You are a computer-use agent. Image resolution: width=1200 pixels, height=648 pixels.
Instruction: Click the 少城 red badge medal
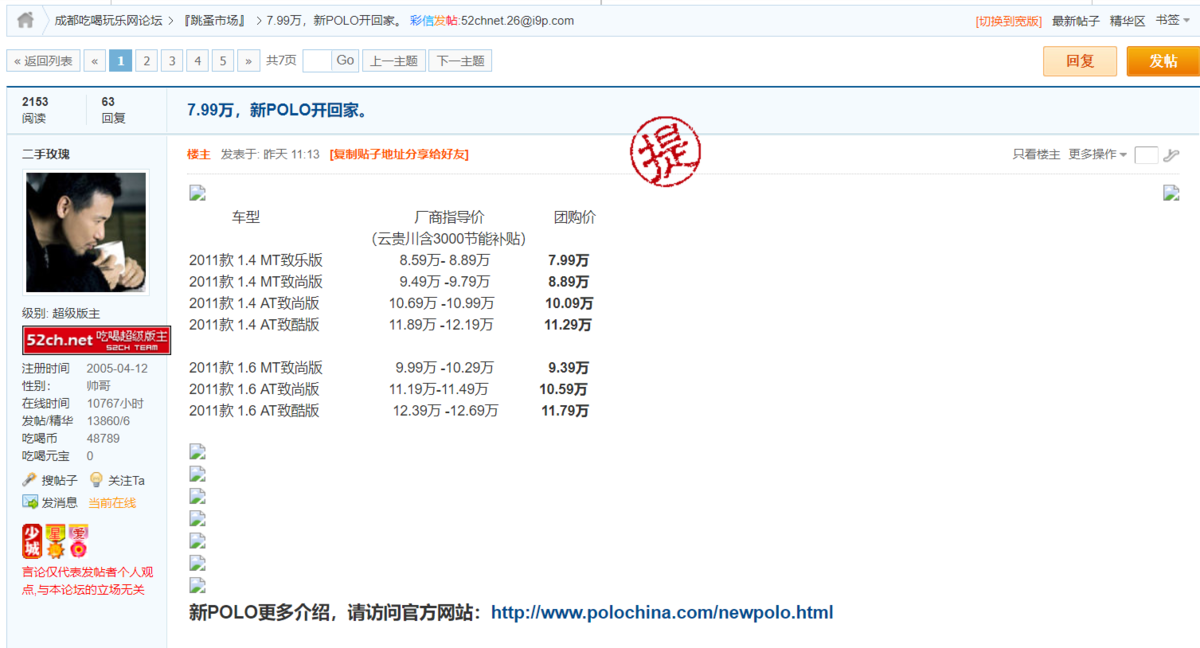click(32, 541)
